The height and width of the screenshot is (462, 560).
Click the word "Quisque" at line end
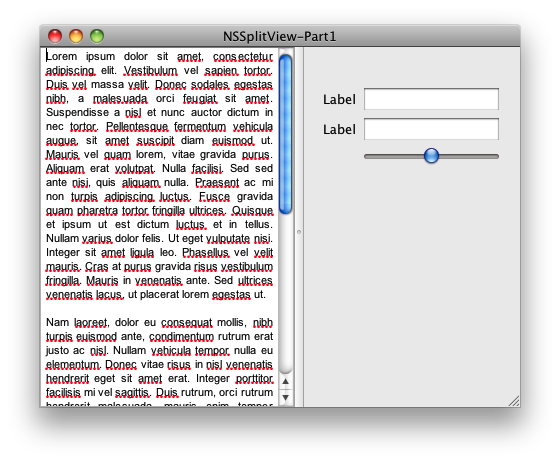(x=252, y=211)
